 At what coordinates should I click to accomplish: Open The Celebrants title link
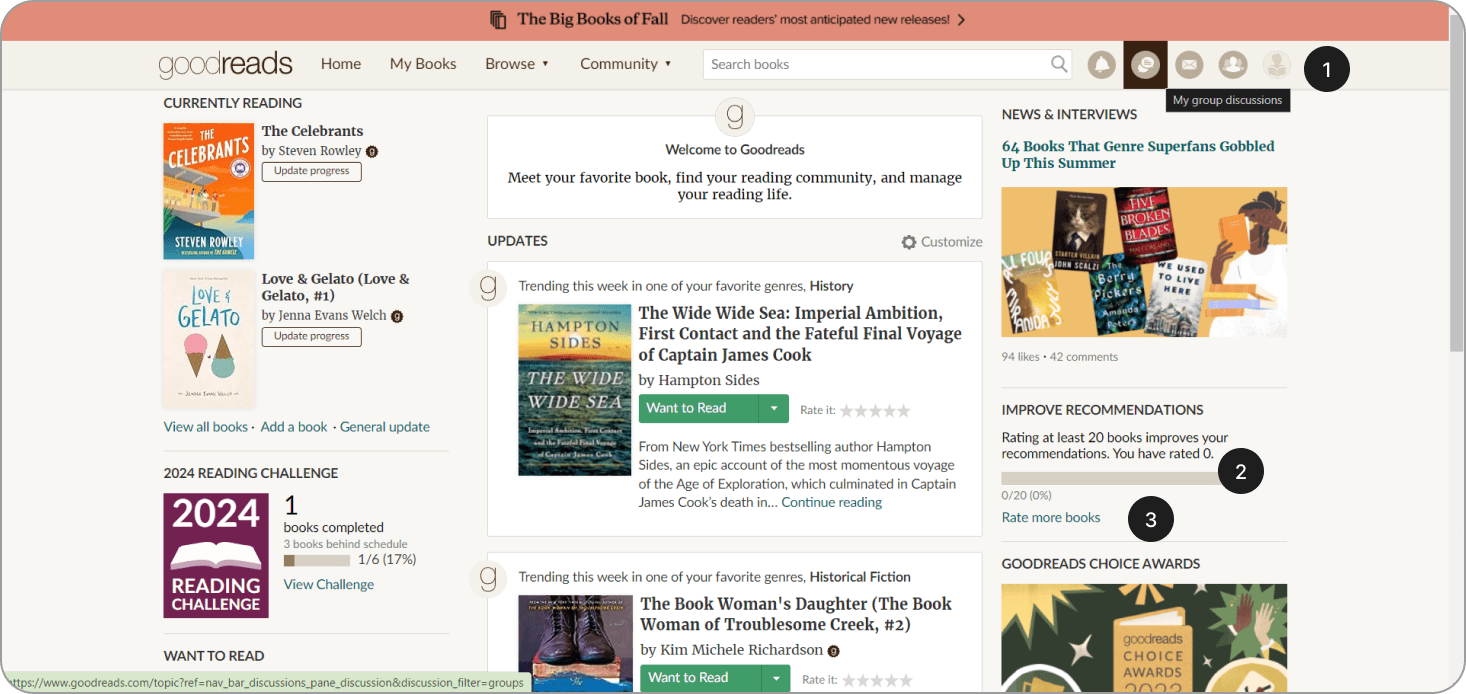(312, 131)
